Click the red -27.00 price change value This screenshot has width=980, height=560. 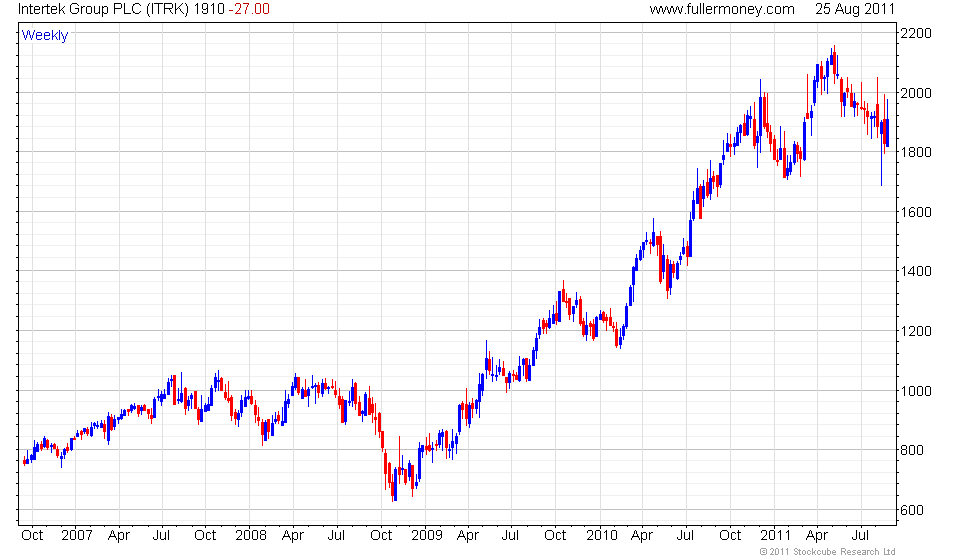(247, 9)
